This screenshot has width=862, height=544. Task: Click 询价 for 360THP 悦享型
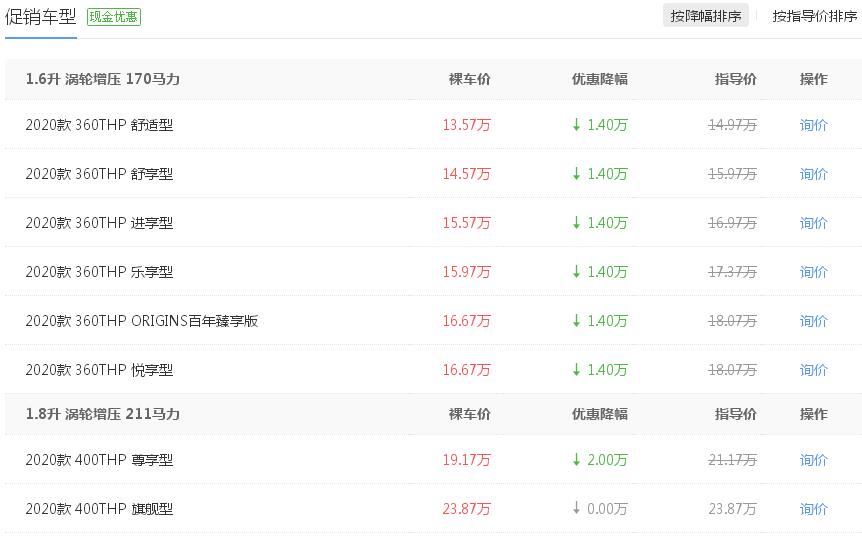click(x=813, y=370)
